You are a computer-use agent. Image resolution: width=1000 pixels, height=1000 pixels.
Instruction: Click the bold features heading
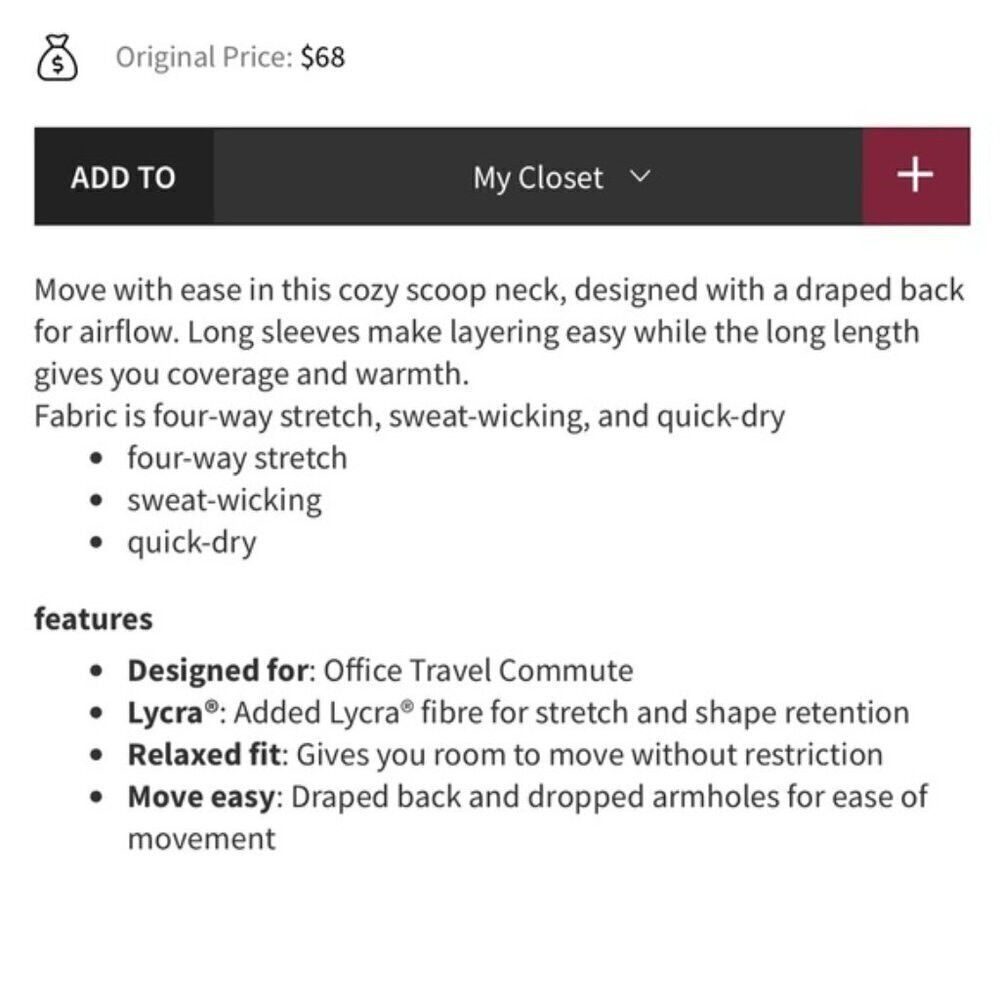point(93,619)
